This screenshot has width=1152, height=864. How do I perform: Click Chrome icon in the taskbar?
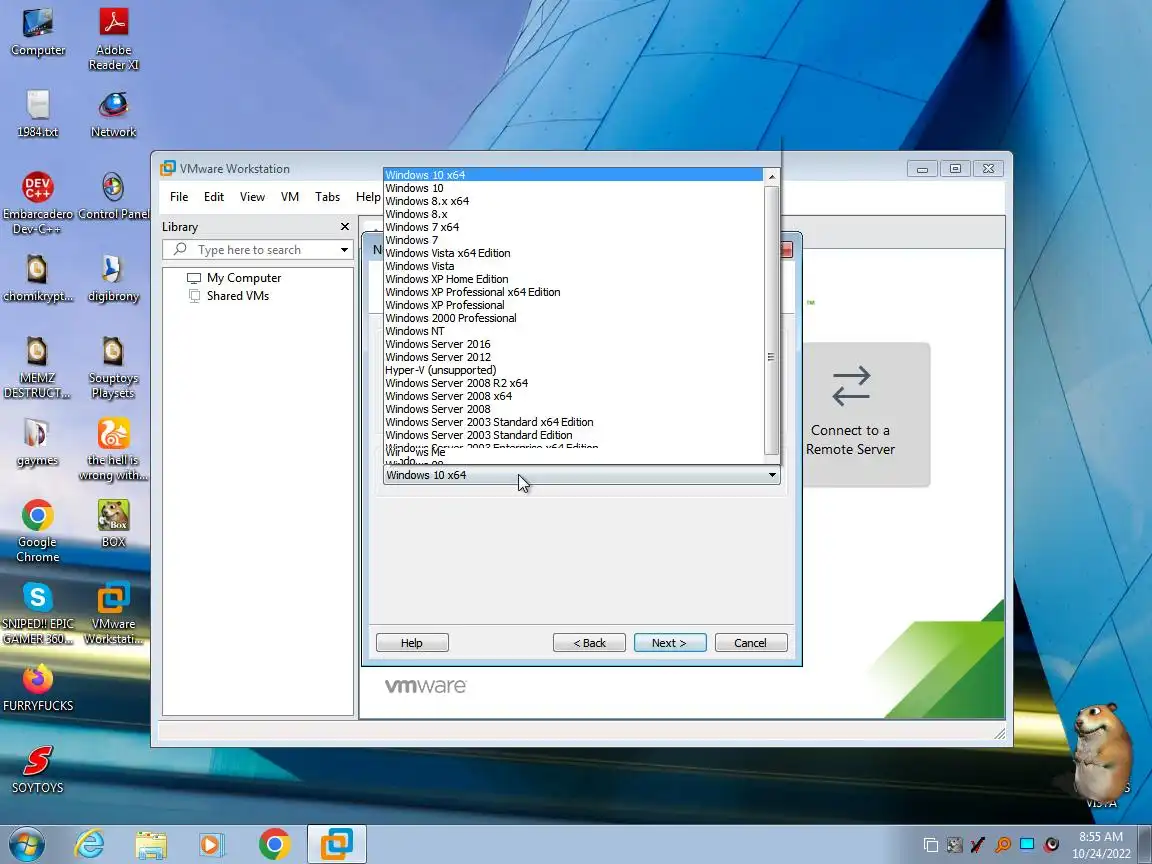point(274,844)
